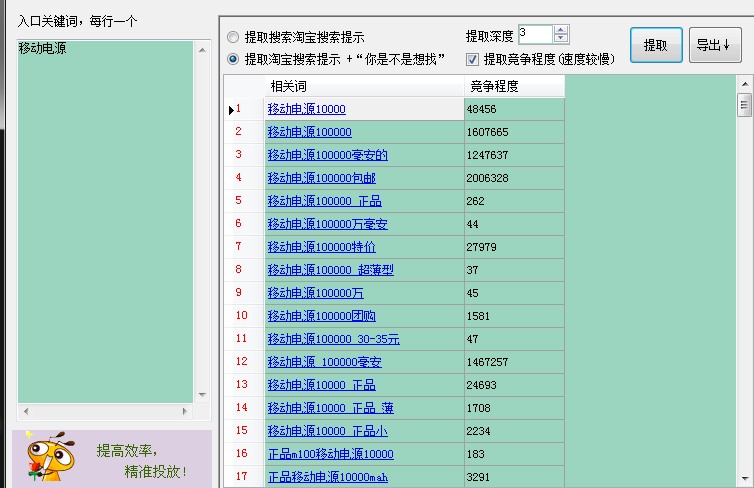Select competition value 1581
The height and width of the screenshot is (488, 754).
pyautogui.click(x=514, y=316)
